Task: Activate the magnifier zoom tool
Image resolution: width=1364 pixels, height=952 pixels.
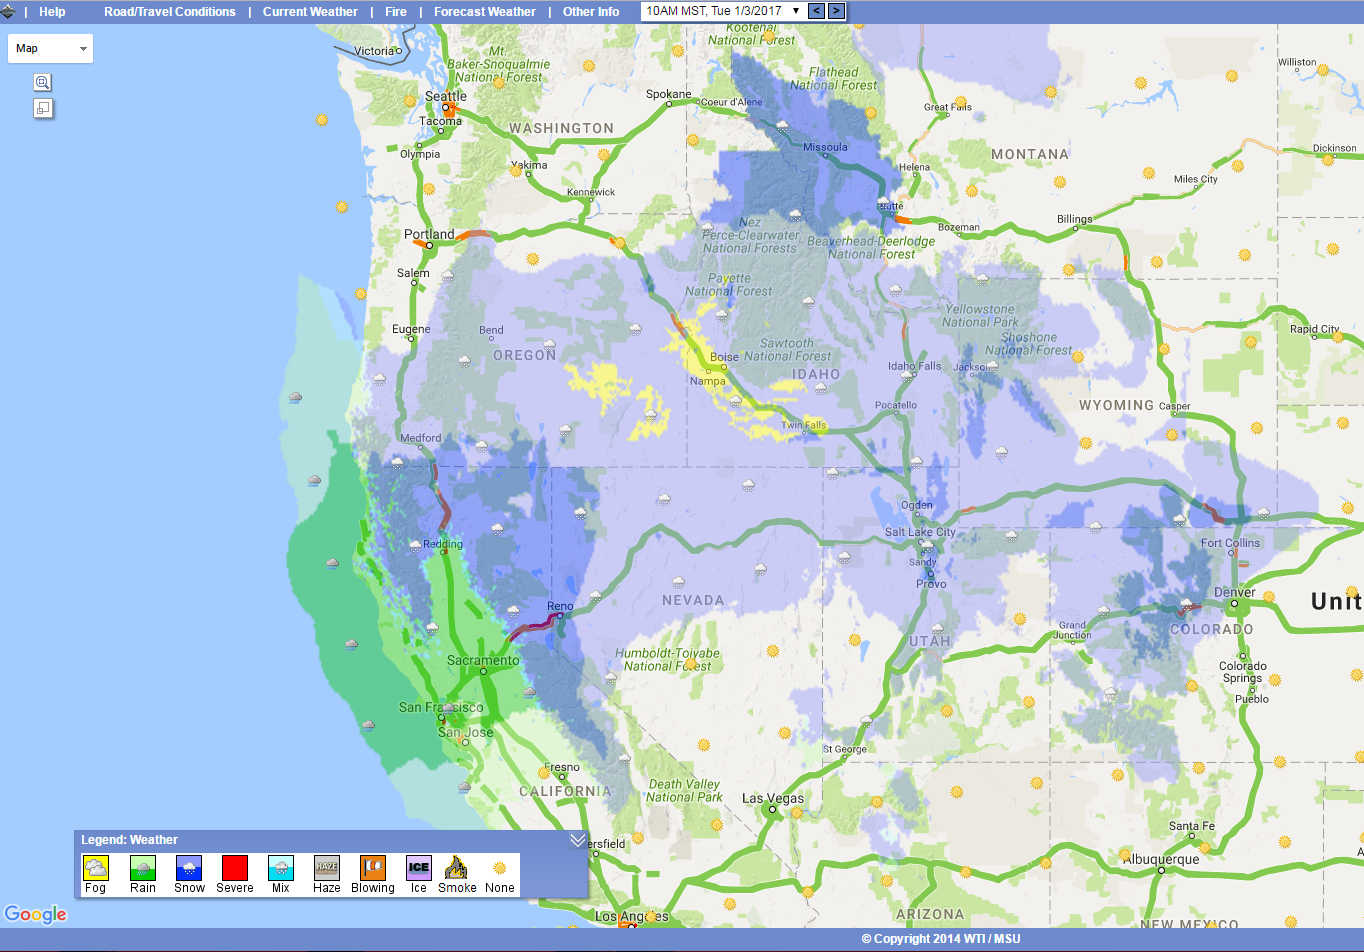Action: click(42, 82)
